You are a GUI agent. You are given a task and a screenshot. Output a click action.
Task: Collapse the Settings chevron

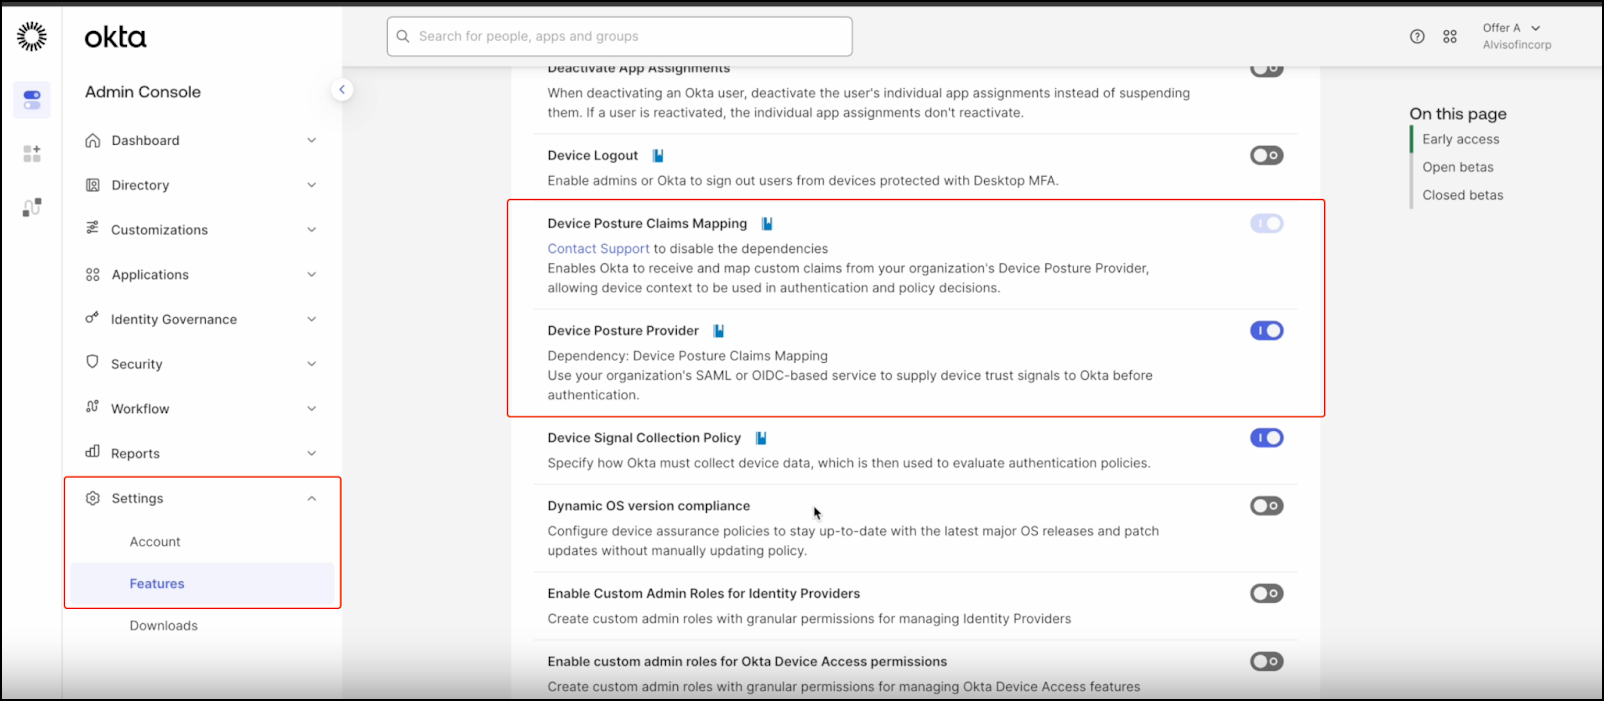tap(312, 498)
